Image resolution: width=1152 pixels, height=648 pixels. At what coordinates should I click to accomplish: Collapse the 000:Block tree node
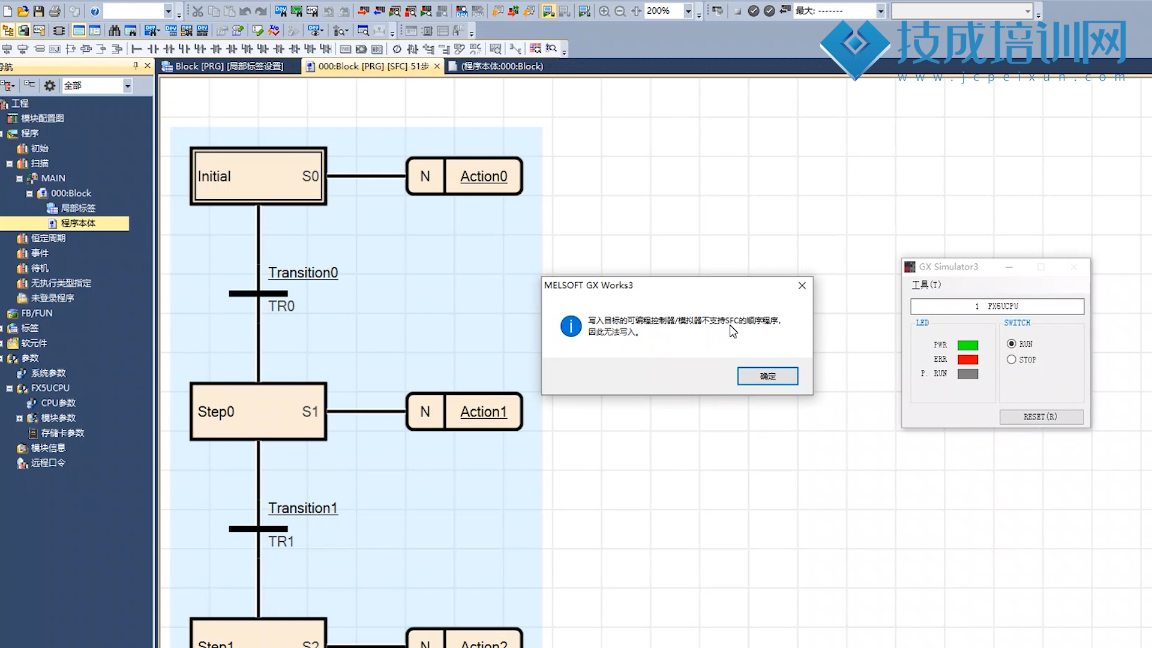coord(29,193)
